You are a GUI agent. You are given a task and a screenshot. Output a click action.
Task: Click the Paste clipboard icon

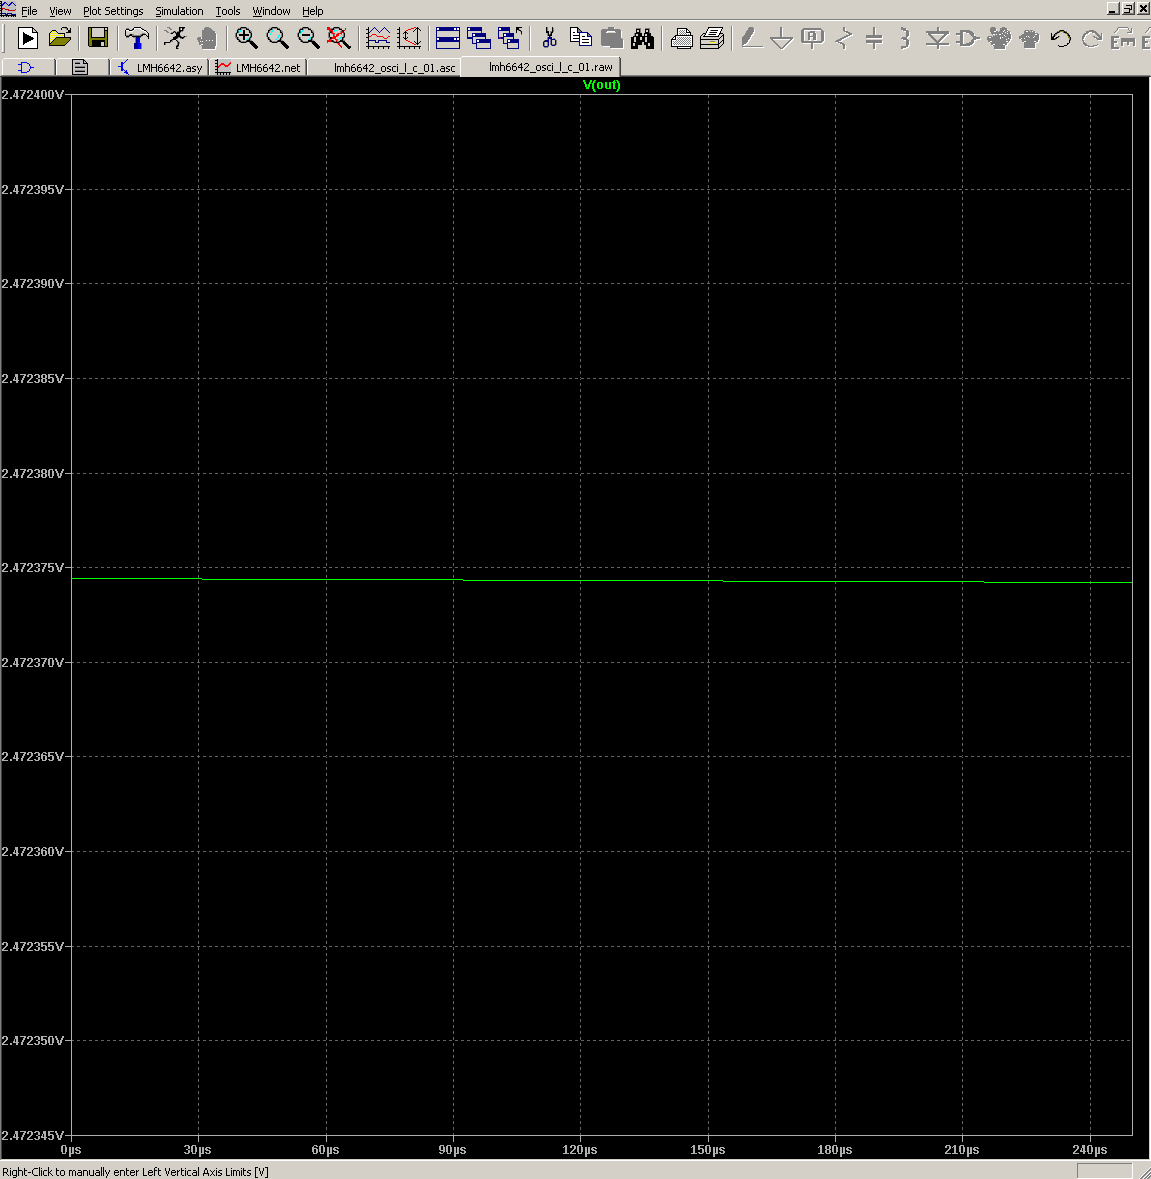point(612,38)
